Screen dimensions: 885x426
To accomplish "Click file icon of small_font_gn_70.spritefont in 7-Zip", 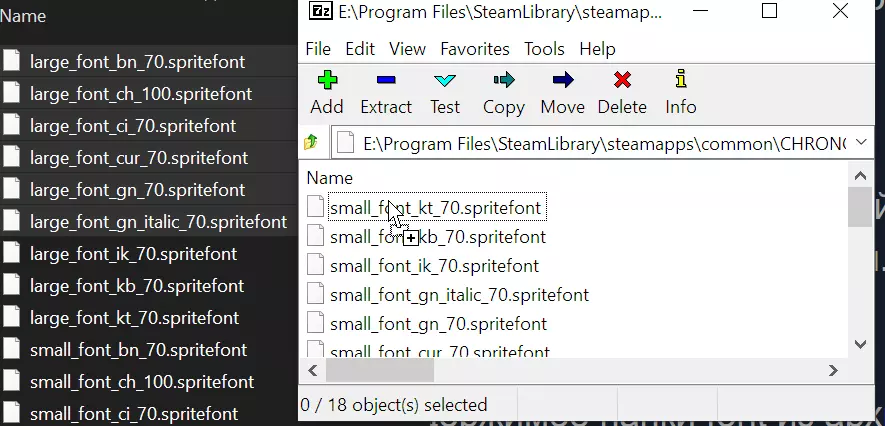I will (x=316, y=323).
